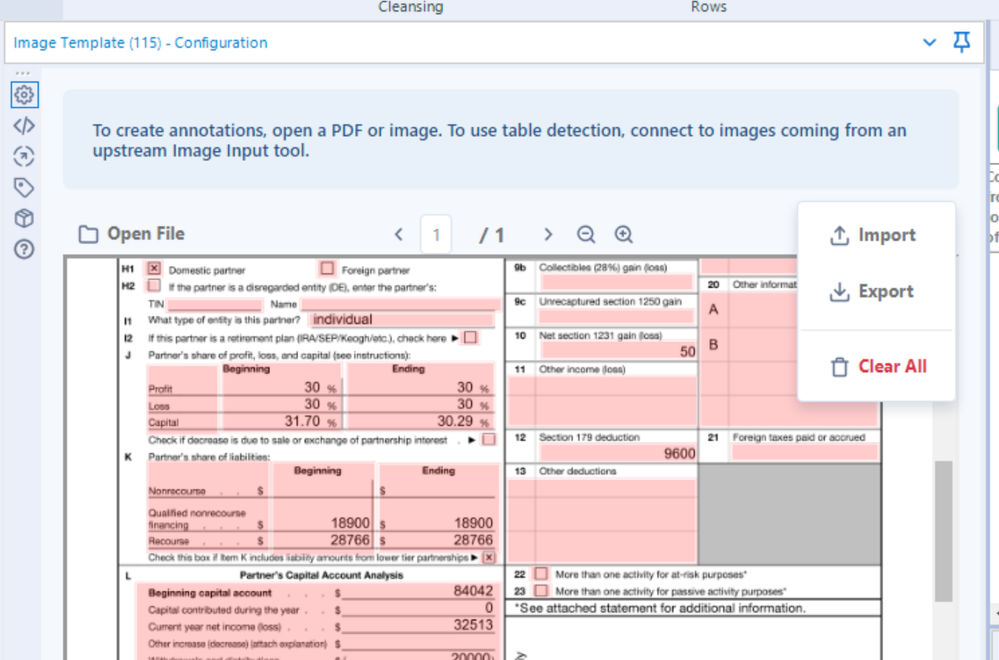This screenshot has height=660, width=999.
Task: Go to next page arrow
Action: click(548, 234)
